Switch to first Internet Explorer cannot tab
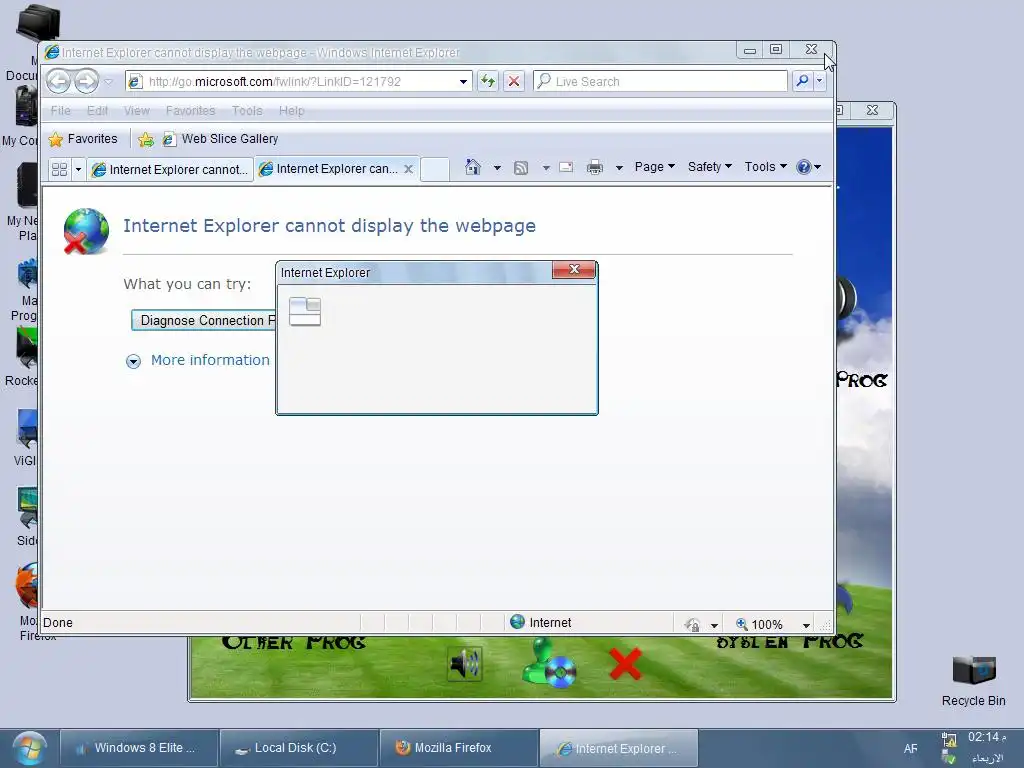The height and width of the screenshot is (768, 1024). tap(170, 170)
